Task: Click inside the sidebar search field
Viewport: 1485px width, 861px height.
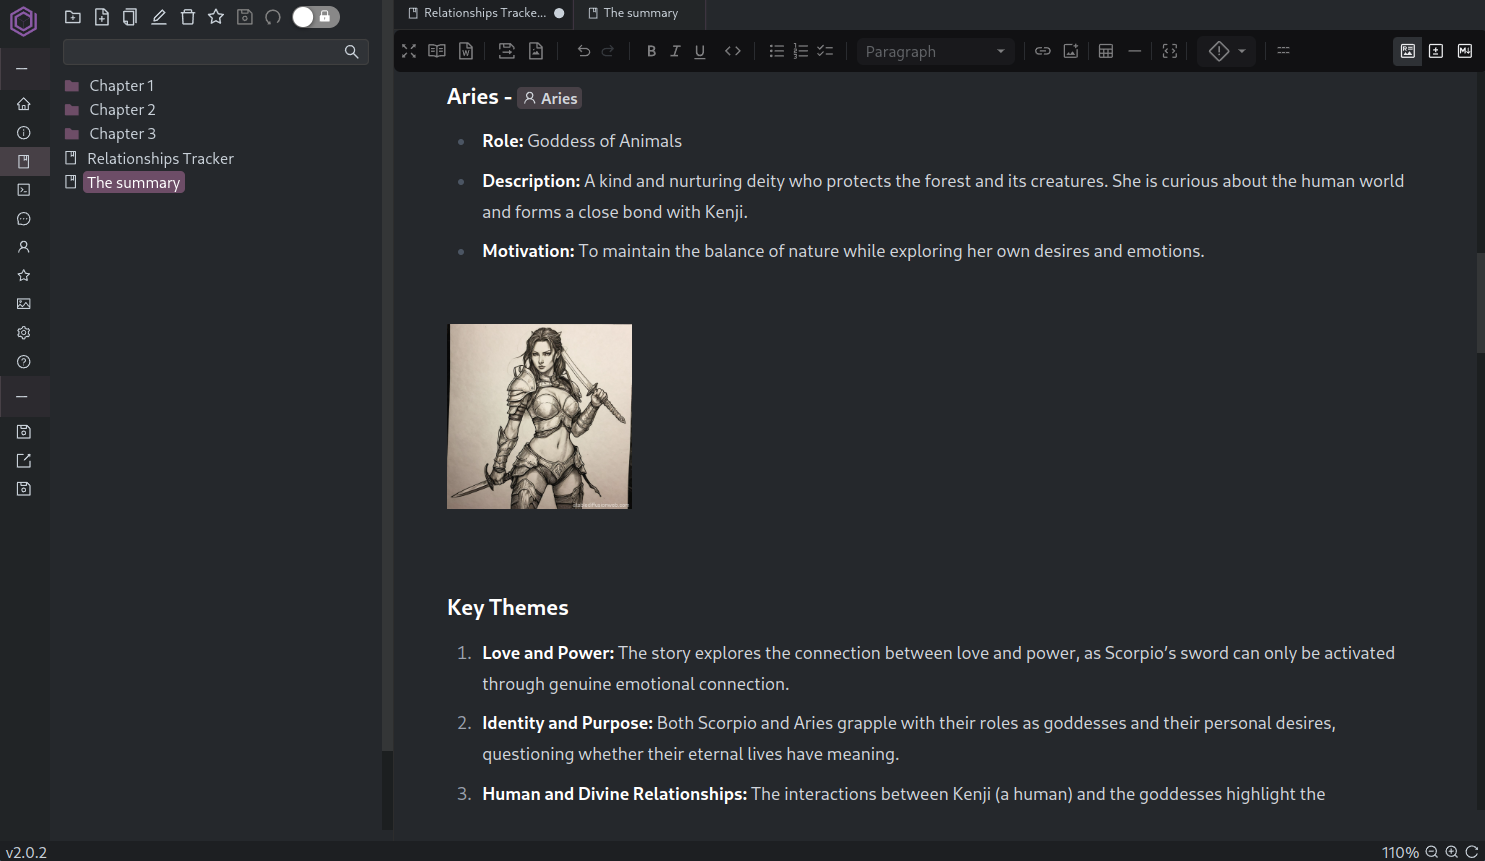Action: (200, 50)
